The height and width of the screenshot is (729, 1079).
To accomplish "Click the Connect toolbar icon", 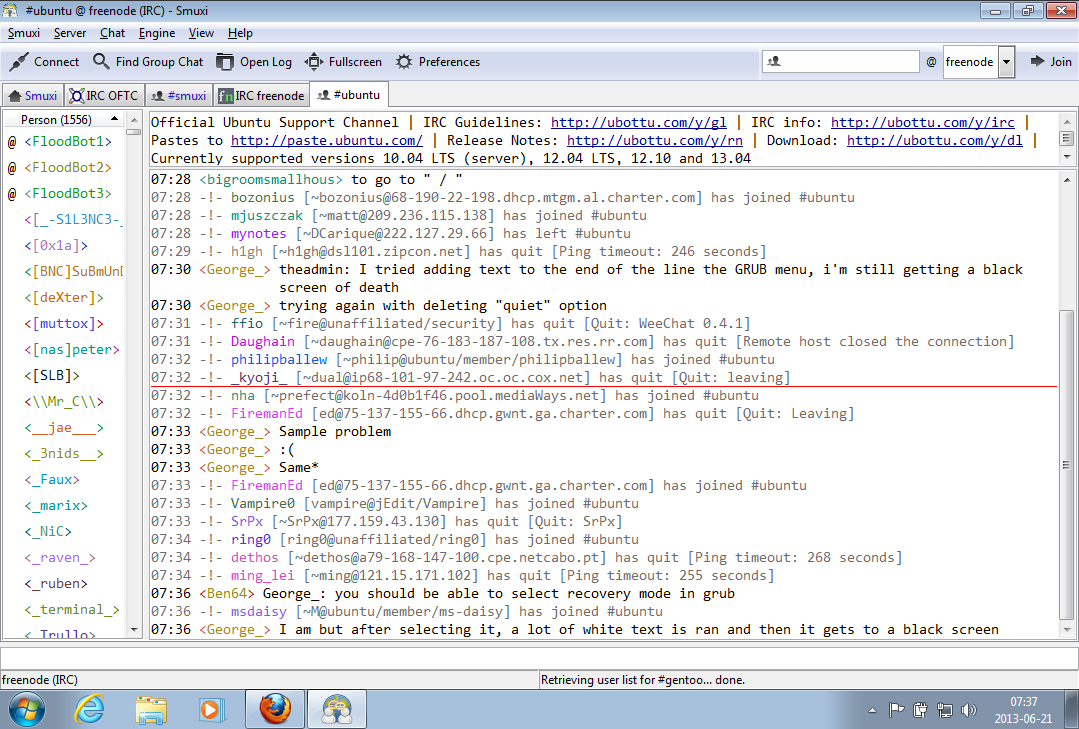I will (19, 62).
